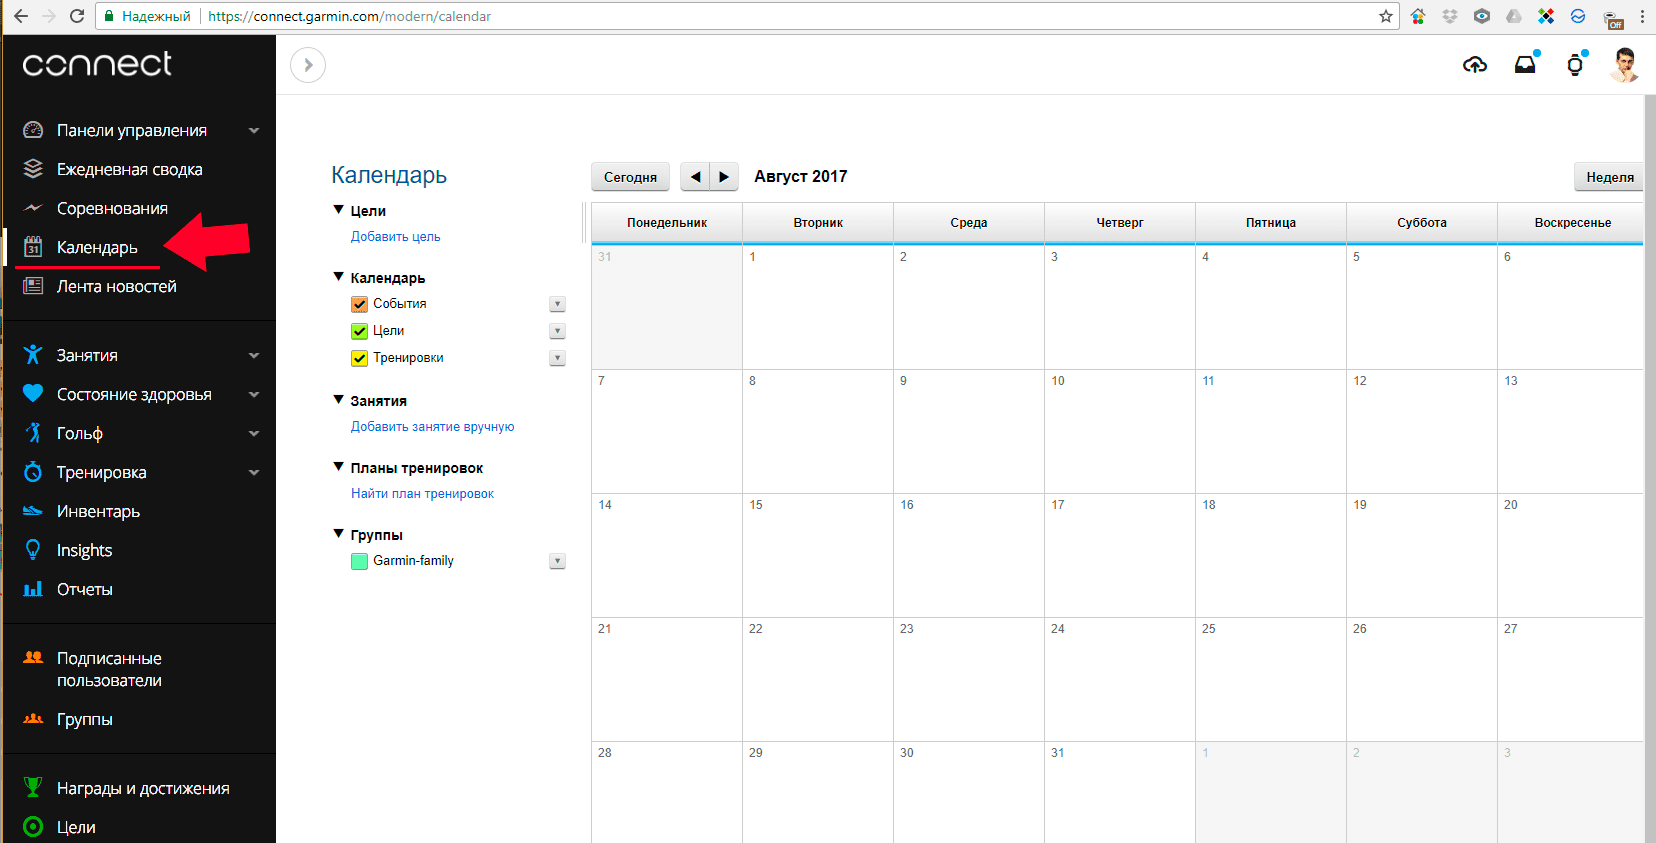Viewport: 1656px width, 843px height.
Task: Open Лента новостей in sidebar
Action: (x=116, y=286)
